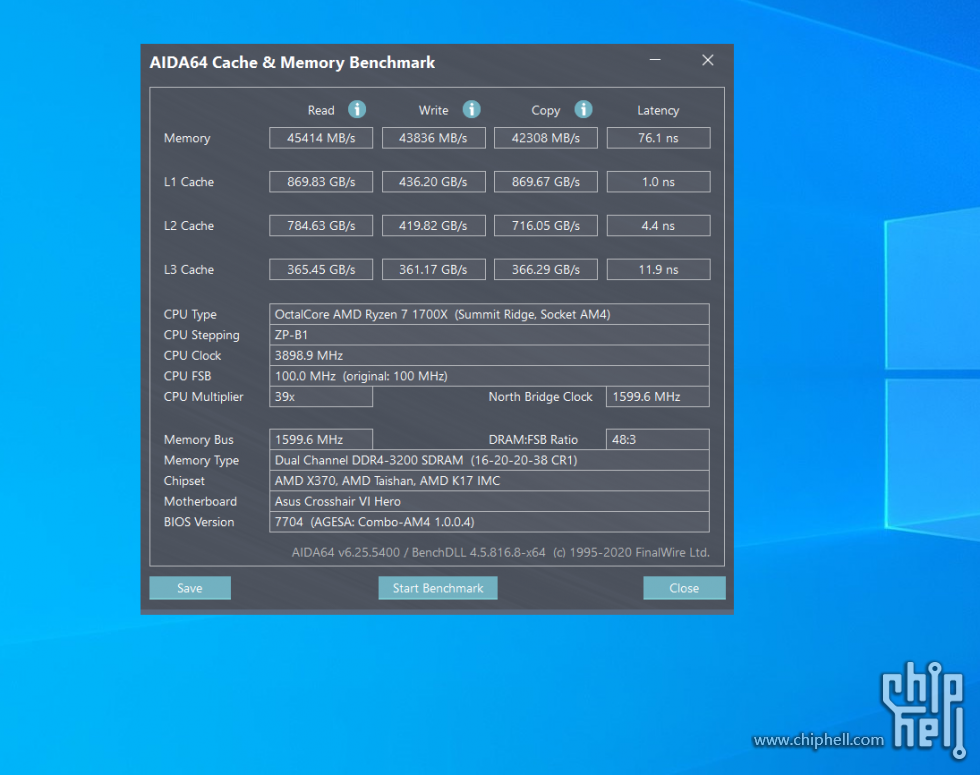
Task: Click the AIDA64 version text at bottom
Action: [501, 552]
